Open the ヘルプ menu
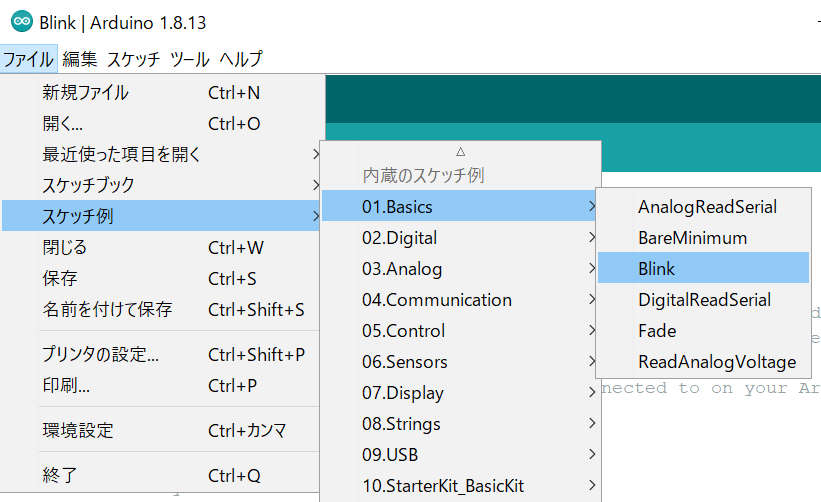821x502 pixels. (x=241, y=59)
